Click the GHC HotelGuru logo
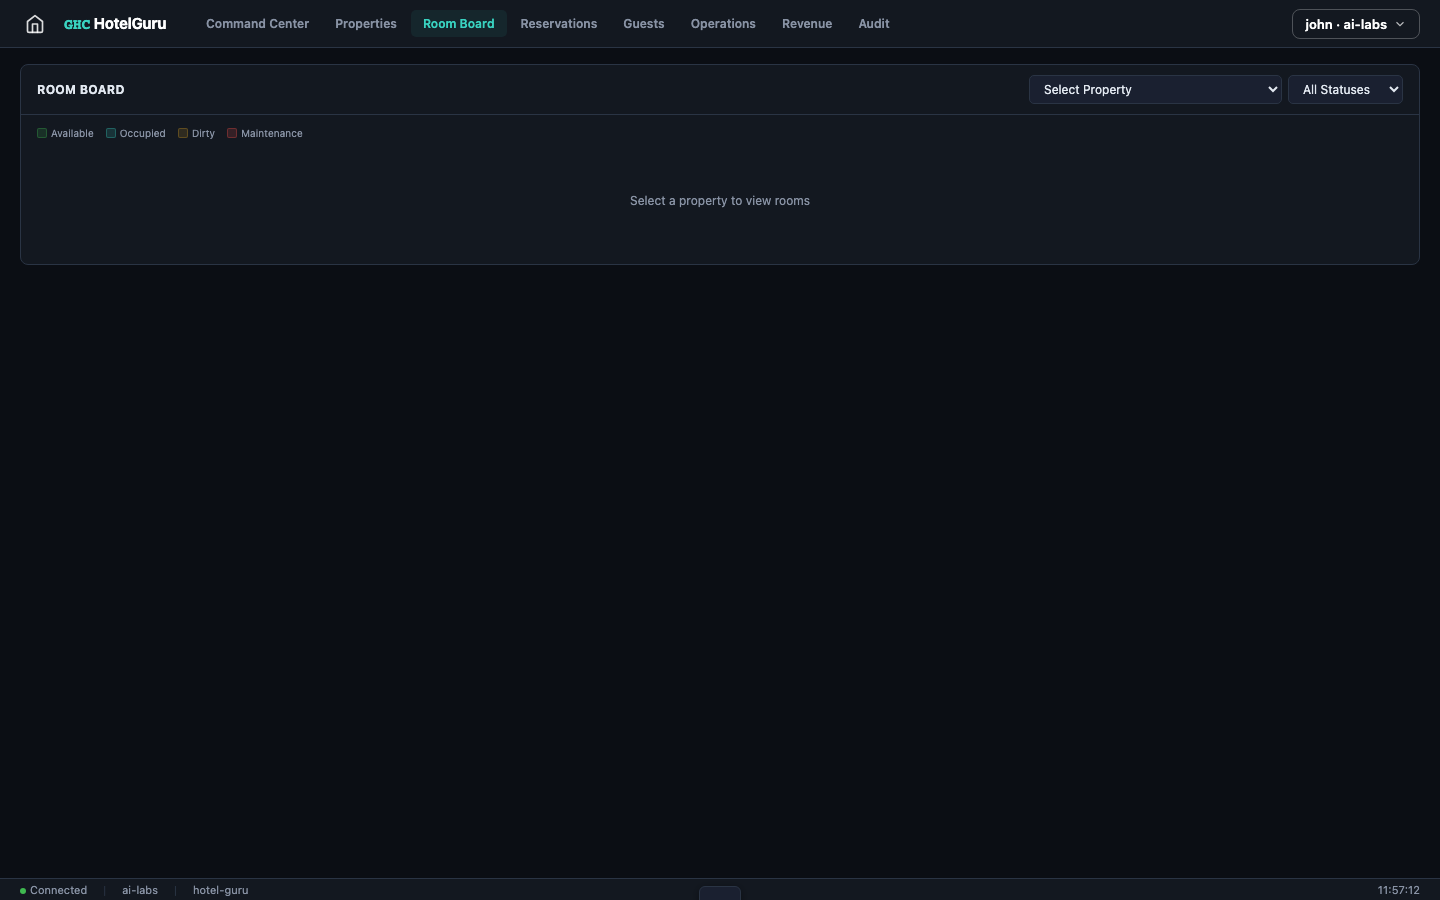Viewport: 1440px width, 900px height. coord(114,23)
